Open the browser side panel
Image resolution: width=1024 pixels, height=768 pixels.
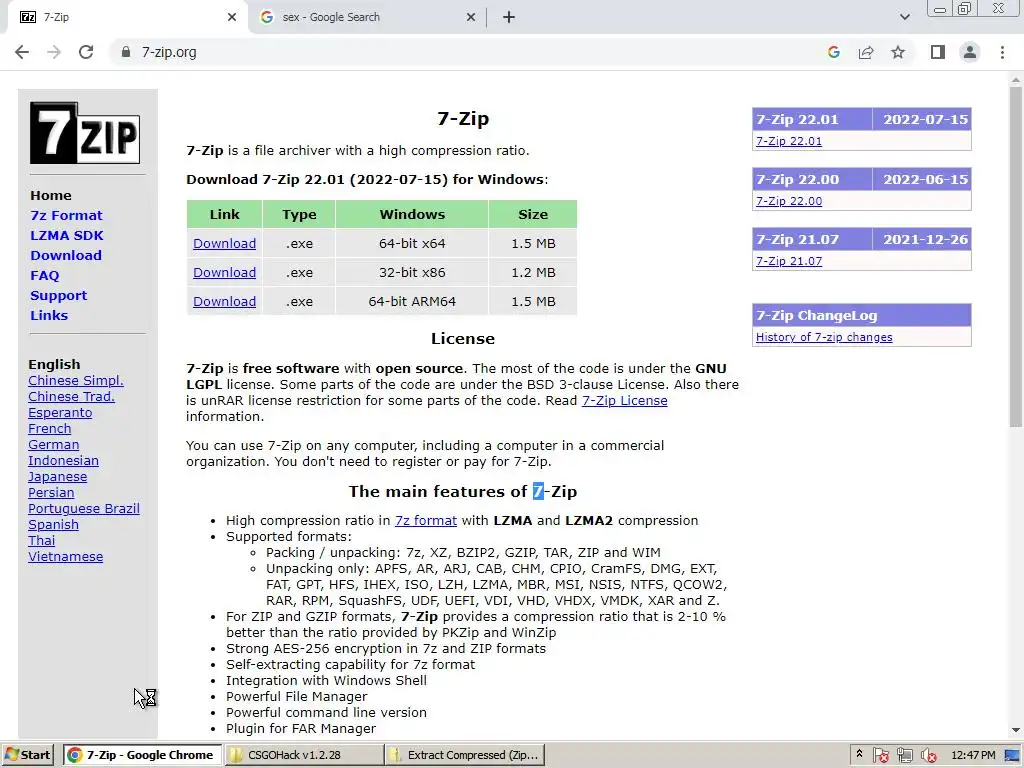tap(938, 52)
